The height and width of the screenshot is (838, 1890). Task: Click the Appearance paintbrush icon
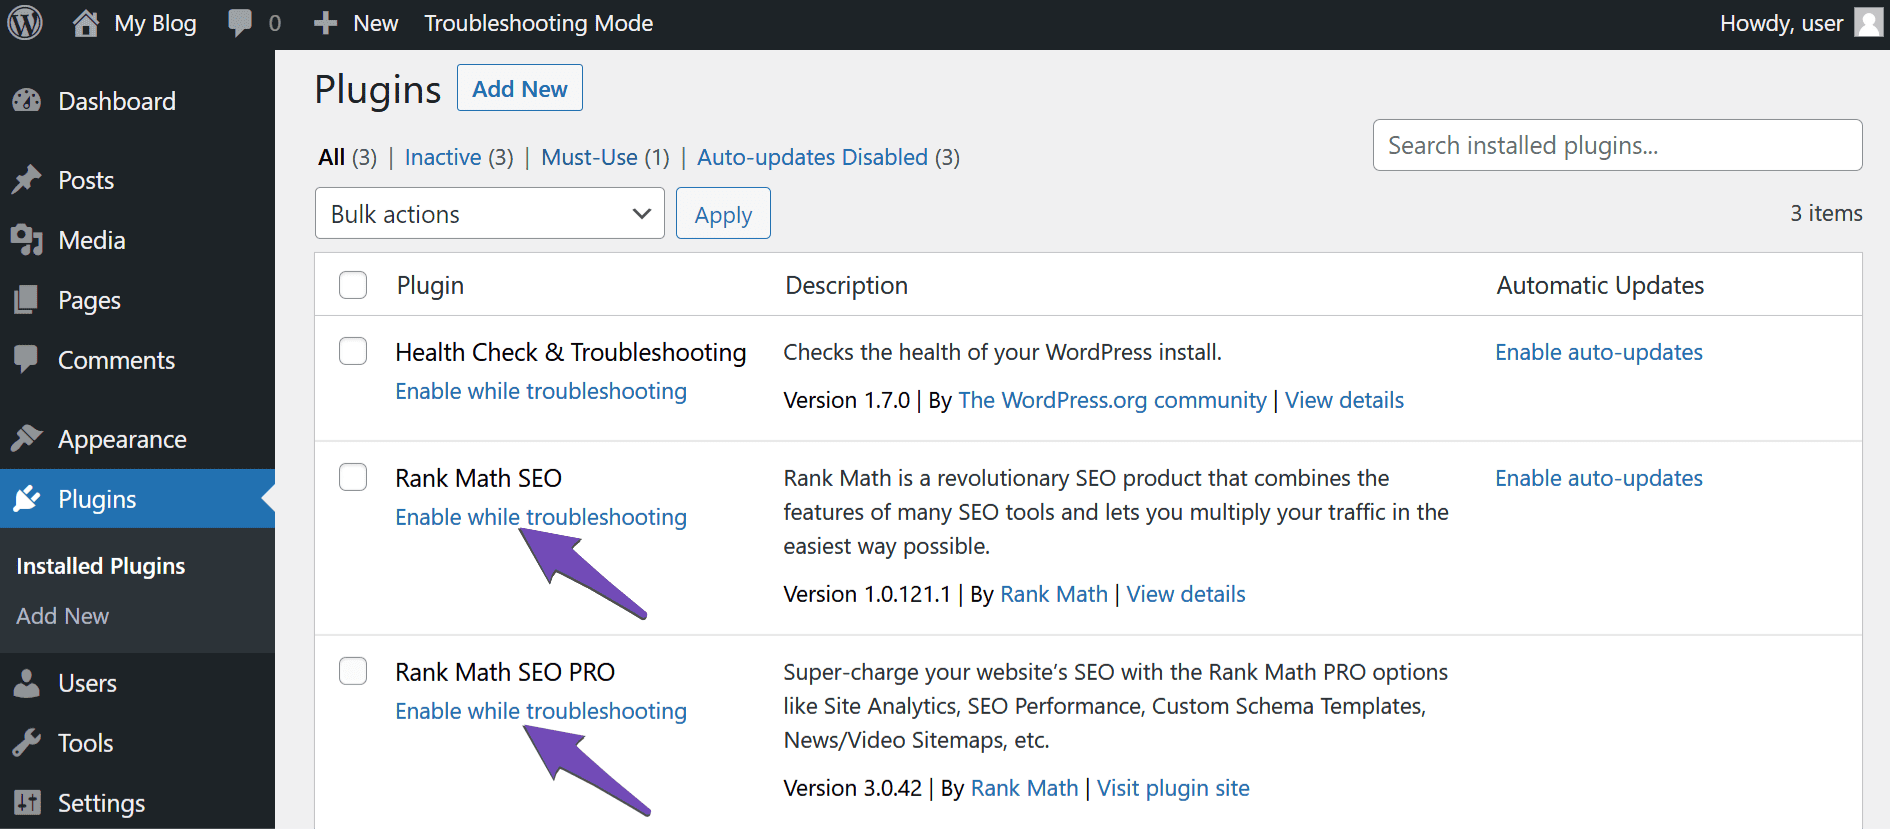coord(27,438)
